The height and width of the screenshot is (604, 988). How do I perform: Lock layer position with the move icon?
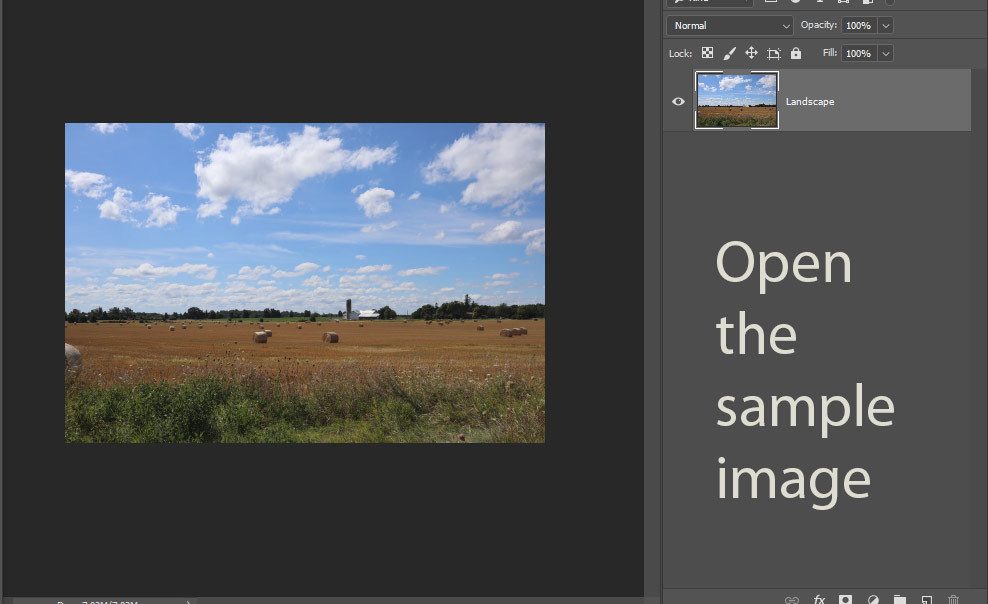tap(751, 53)
